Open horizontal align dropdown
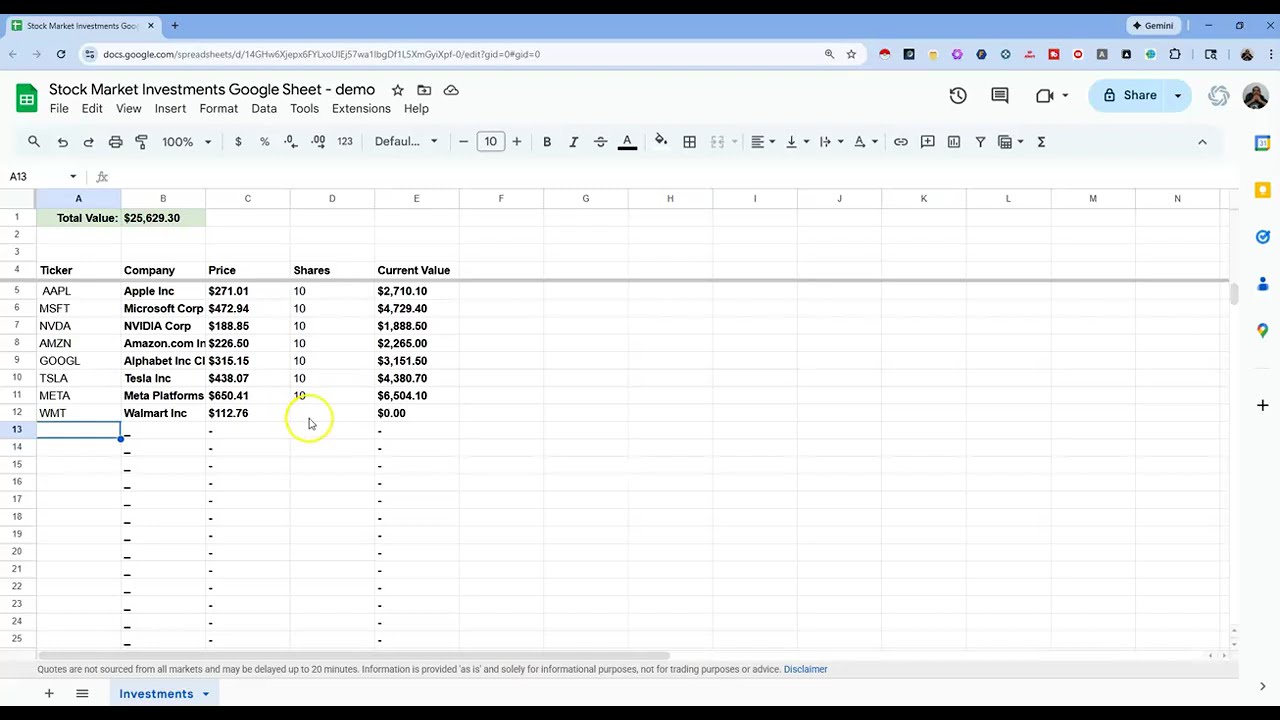 point(763,142)
